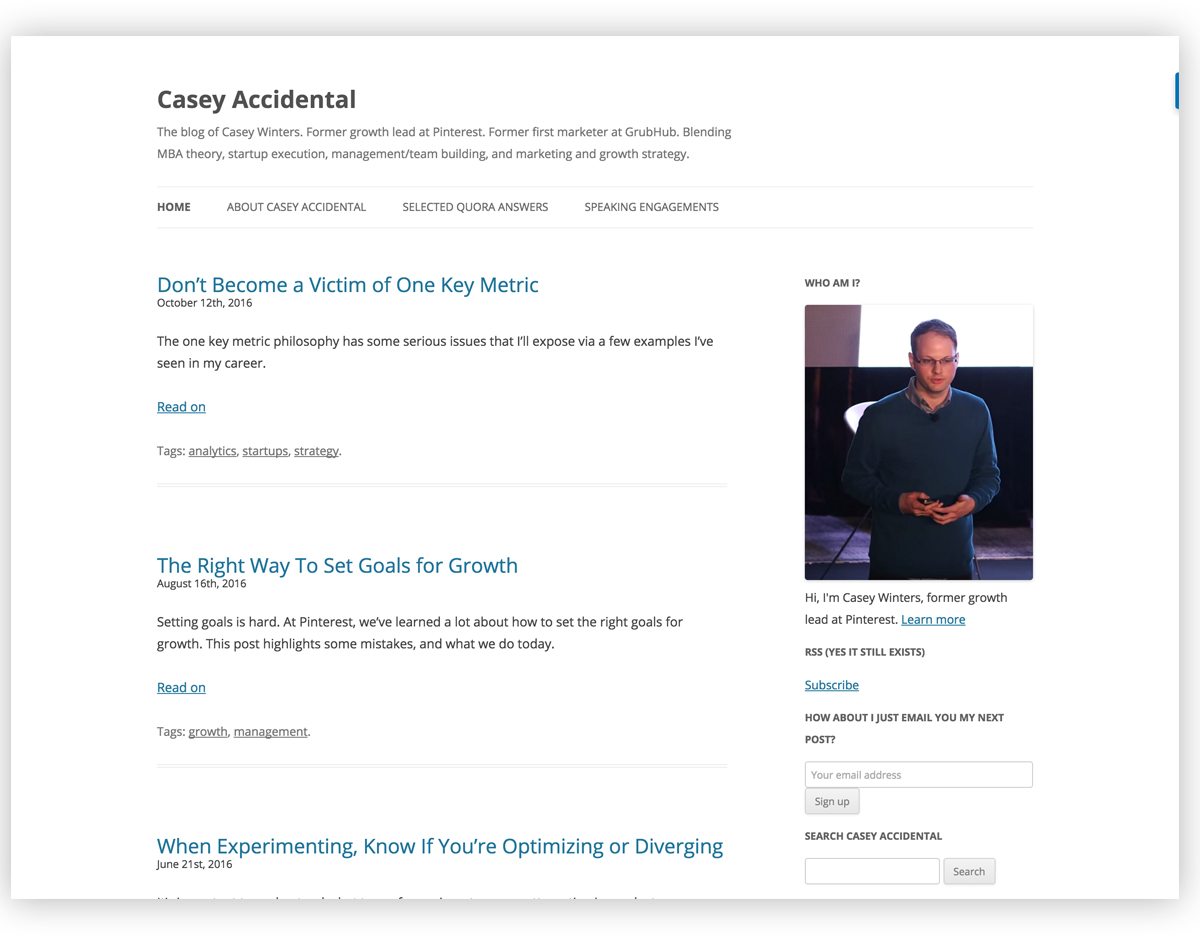Click the Search button

point(969,871)
